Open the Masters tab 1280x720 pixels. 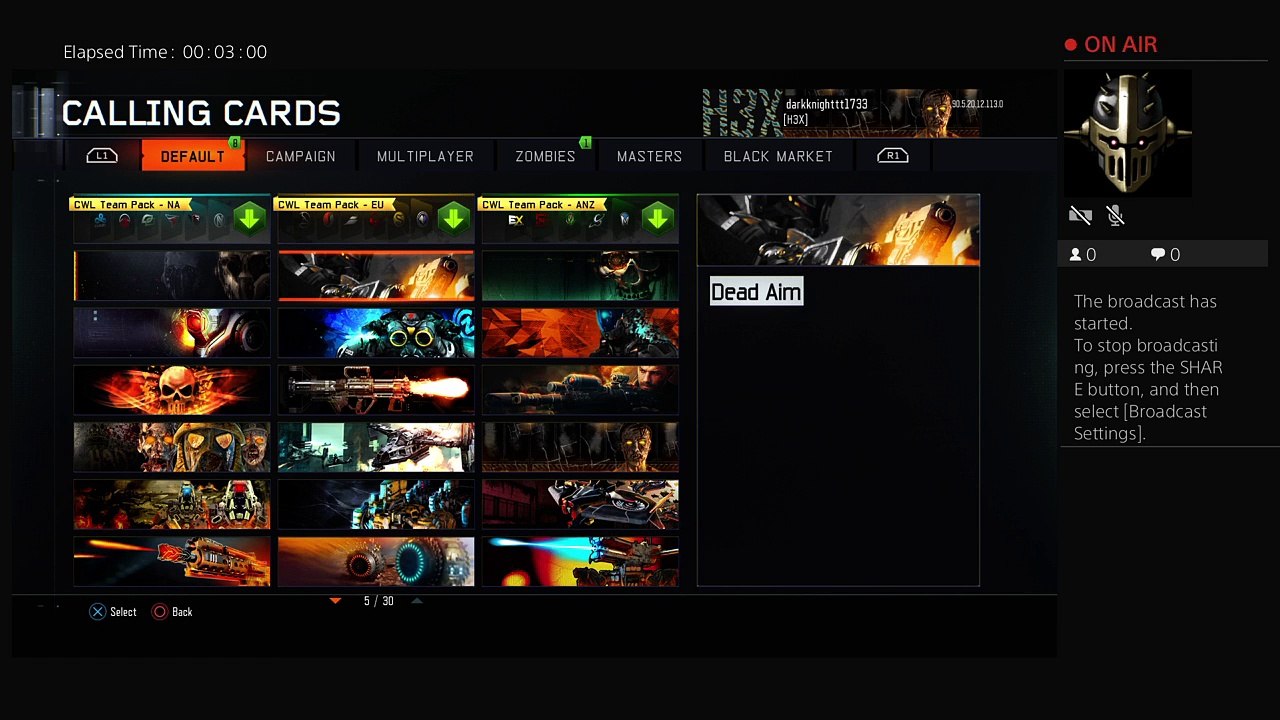tap(649, 156)
